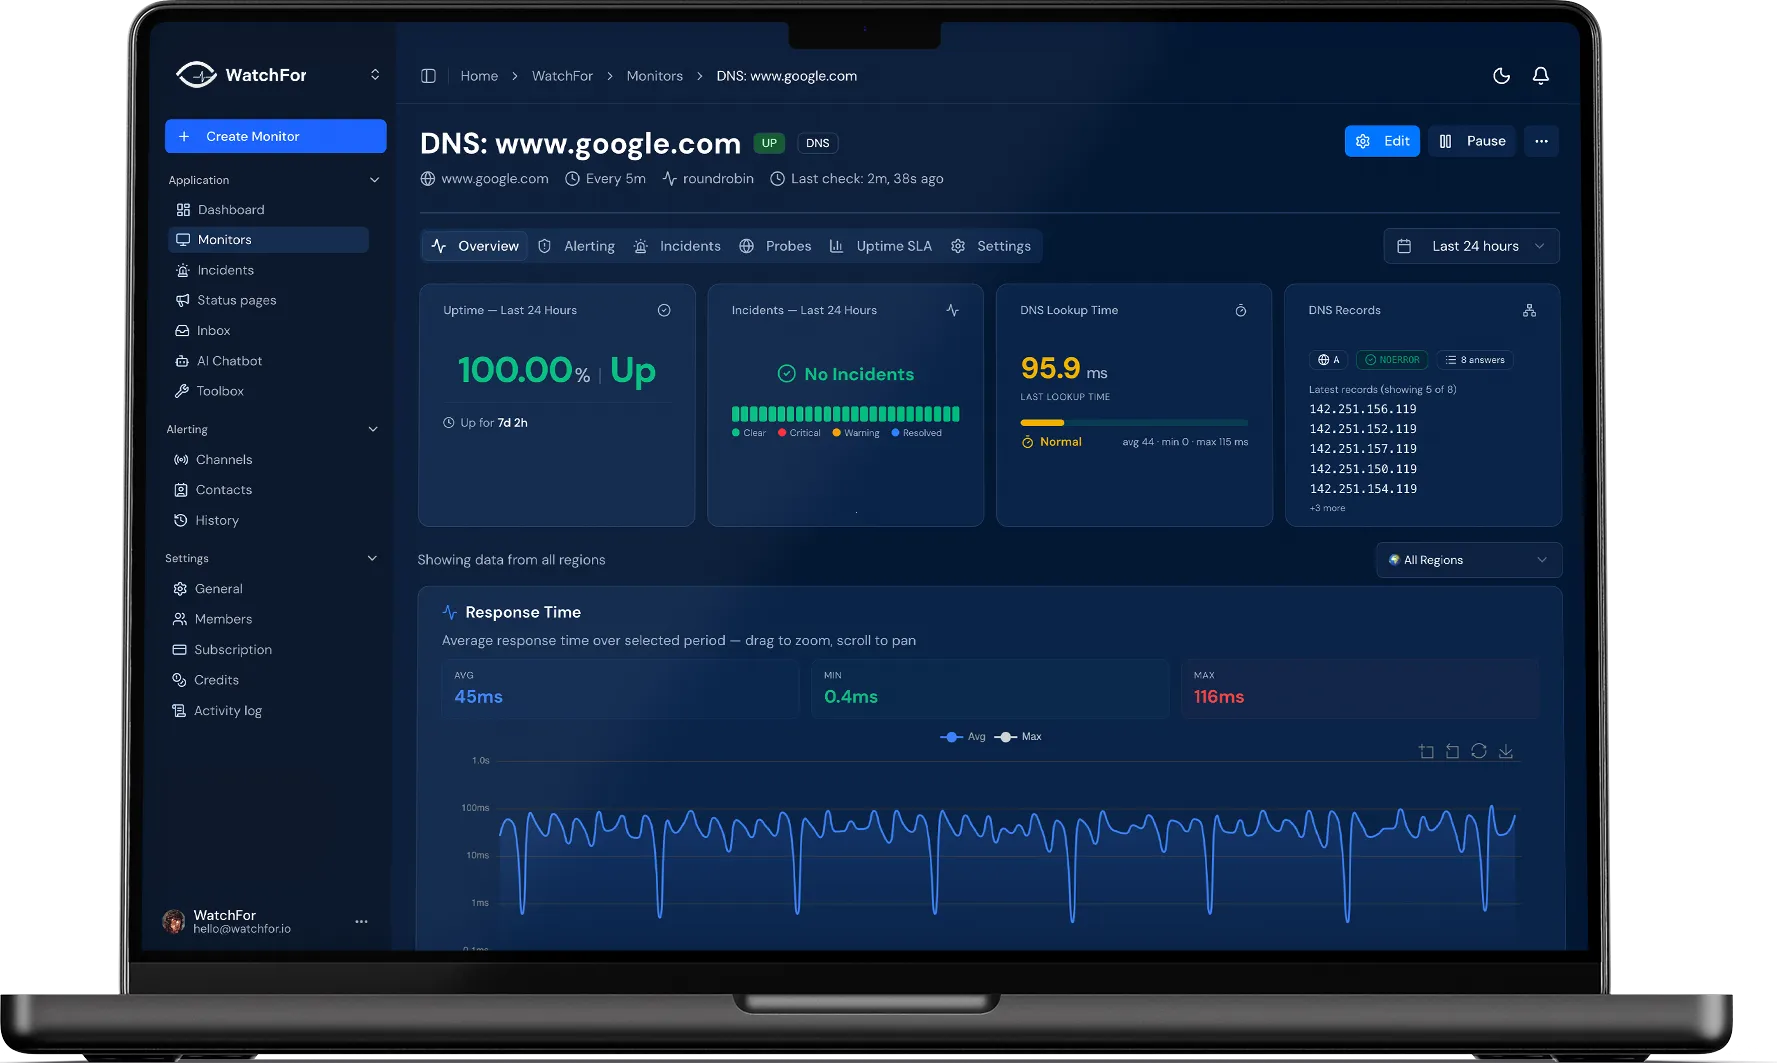Click the user avatar in sidebar
The image size is (1777, 1063).
[174, 921]
